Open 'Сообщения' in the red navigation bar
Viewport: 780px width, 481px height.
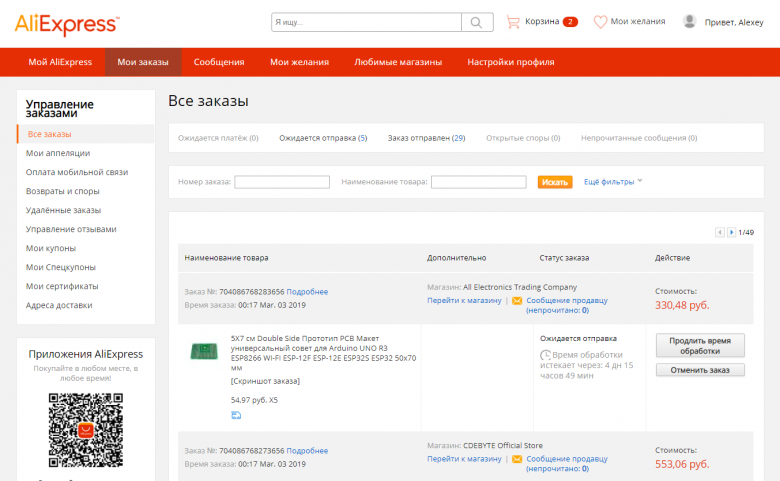[x=219, y=62]
